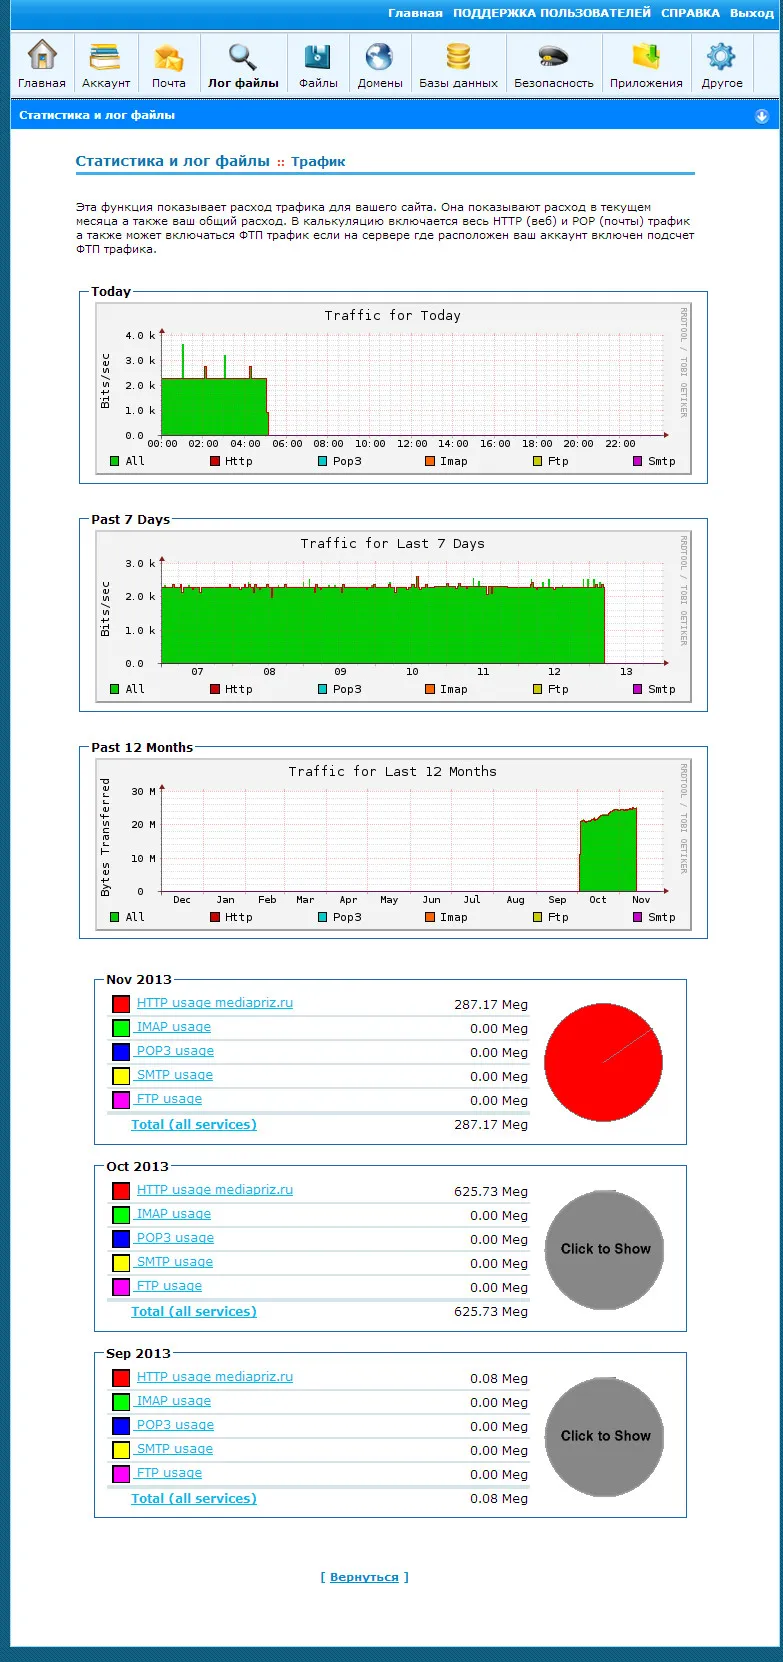The image size is (783, 1662).
Task: Open HTTP usage mediapriz.ru for Oct 2013
Action: point(215,1190)
